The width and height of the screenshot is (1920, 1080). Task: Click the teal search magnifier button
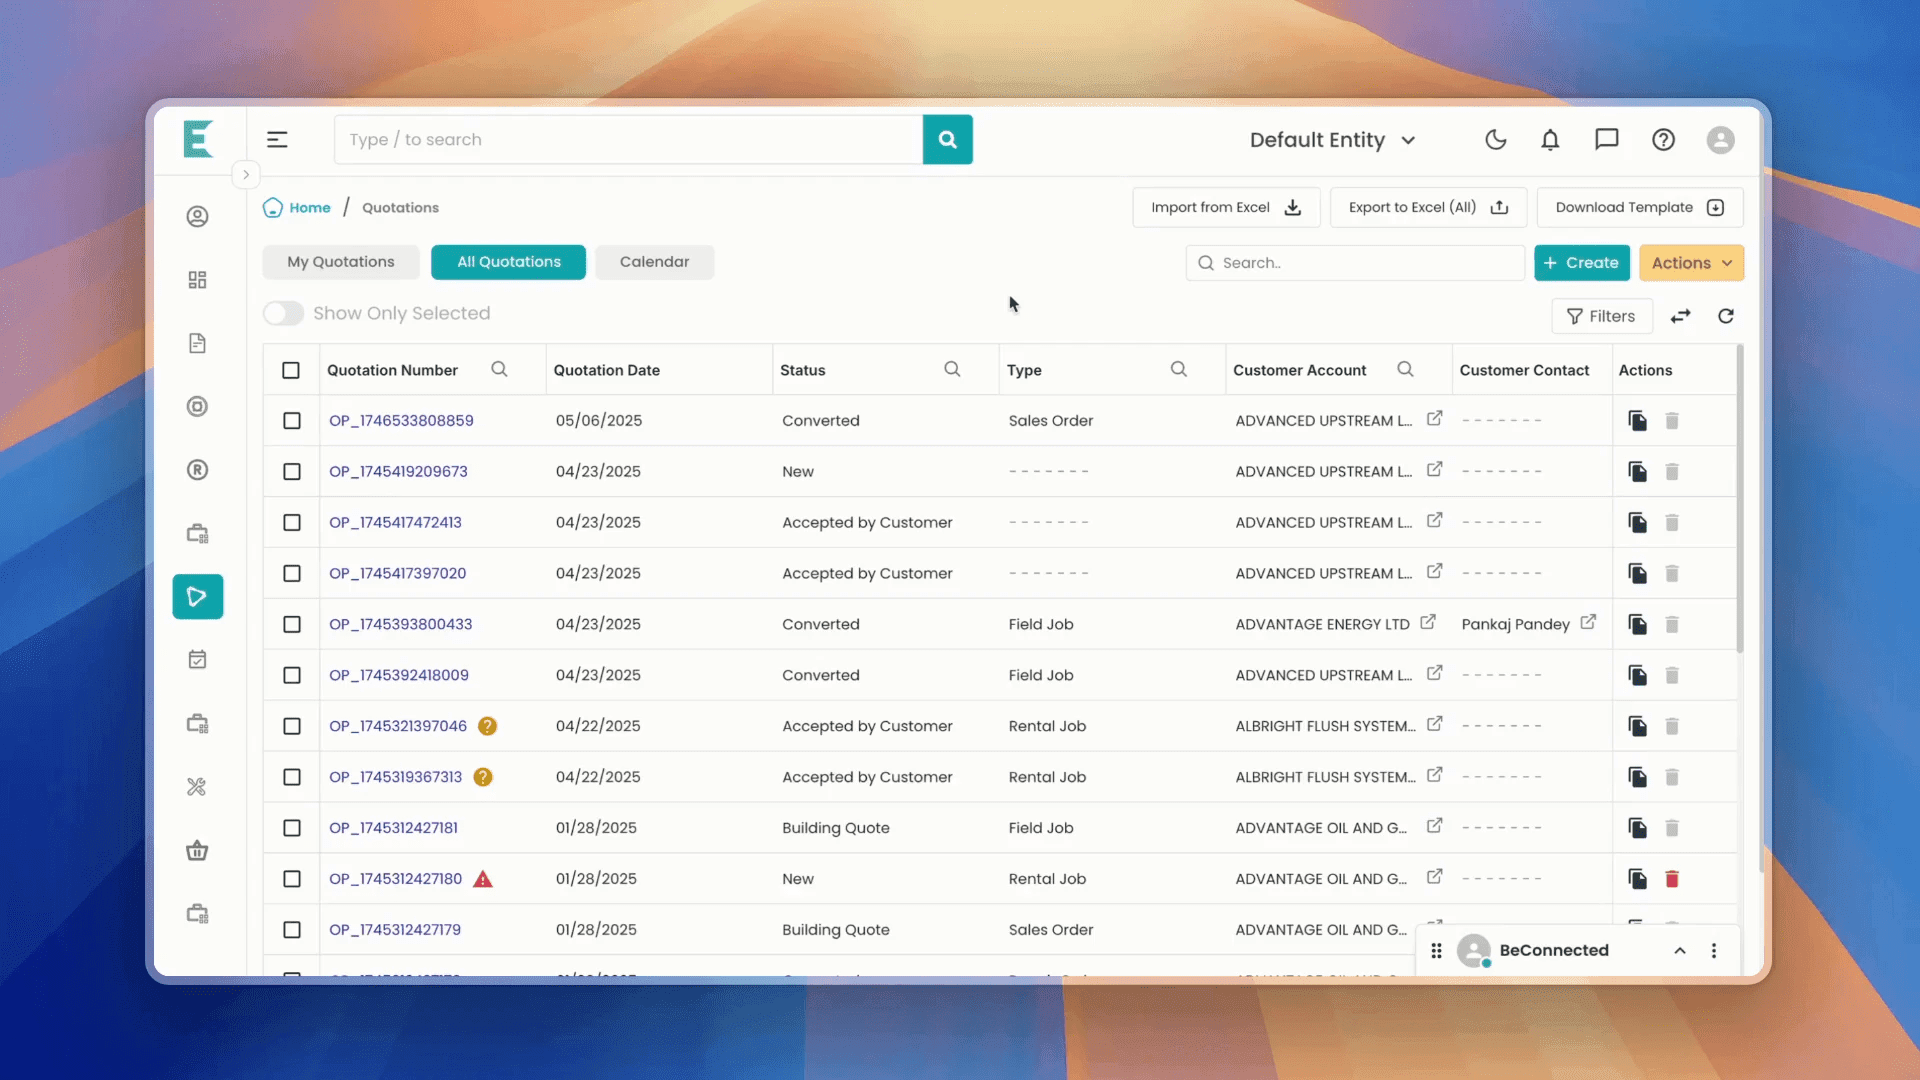947,140
